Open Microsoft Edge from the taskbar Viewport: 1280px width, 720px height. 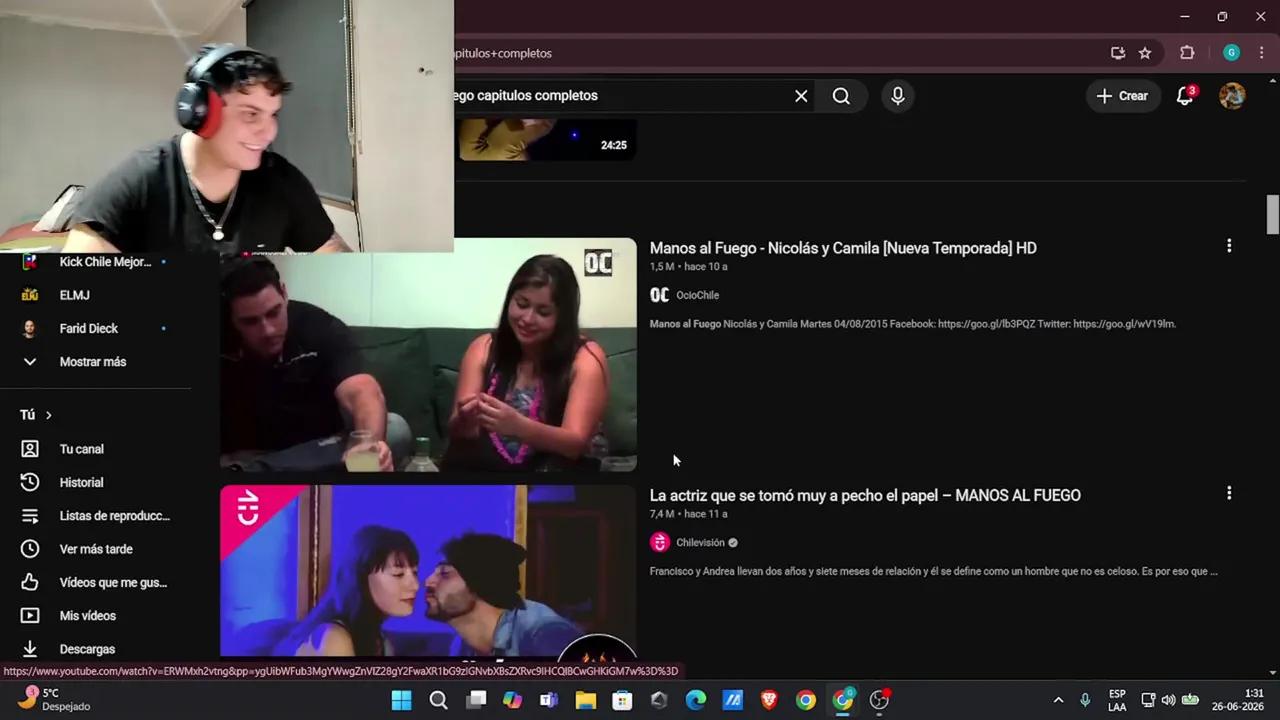(x=696, y=700)
